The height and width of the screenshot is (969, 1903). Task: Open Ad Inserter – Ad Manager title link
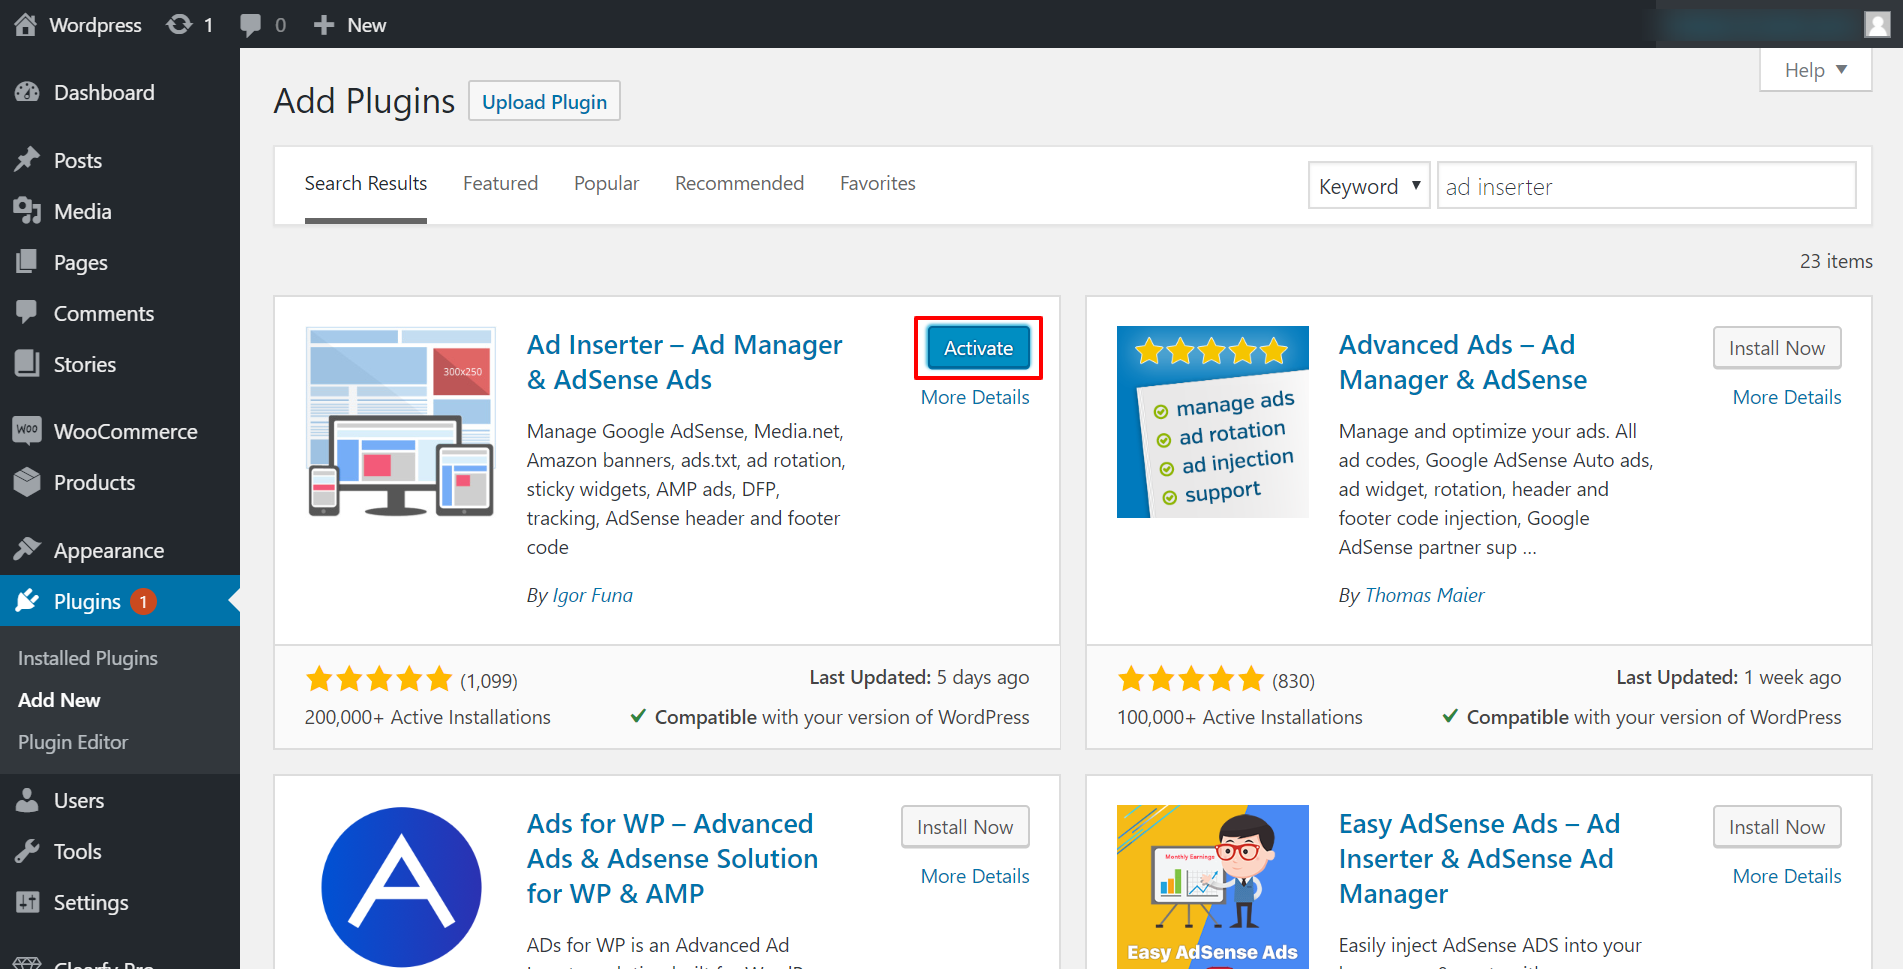pos(685,362)
